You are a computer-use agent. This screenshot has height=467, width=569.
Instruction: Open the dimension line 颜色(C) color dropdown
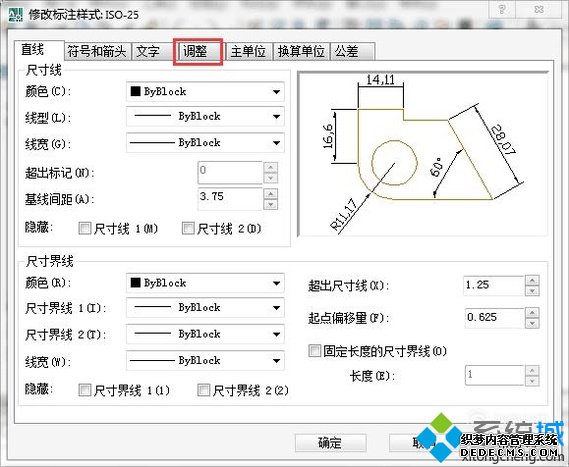pos(205,91)
